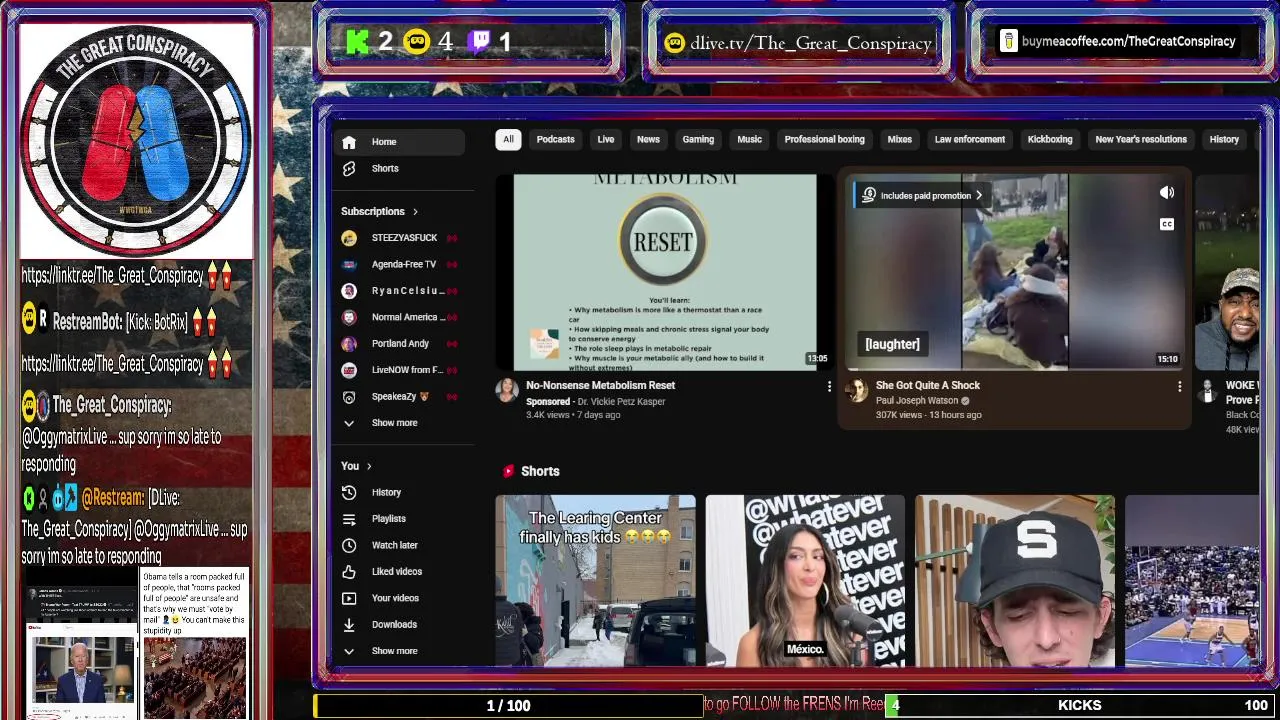
Task: Mute the She Got Quite A Shock preview
Action: point(1167,192)
